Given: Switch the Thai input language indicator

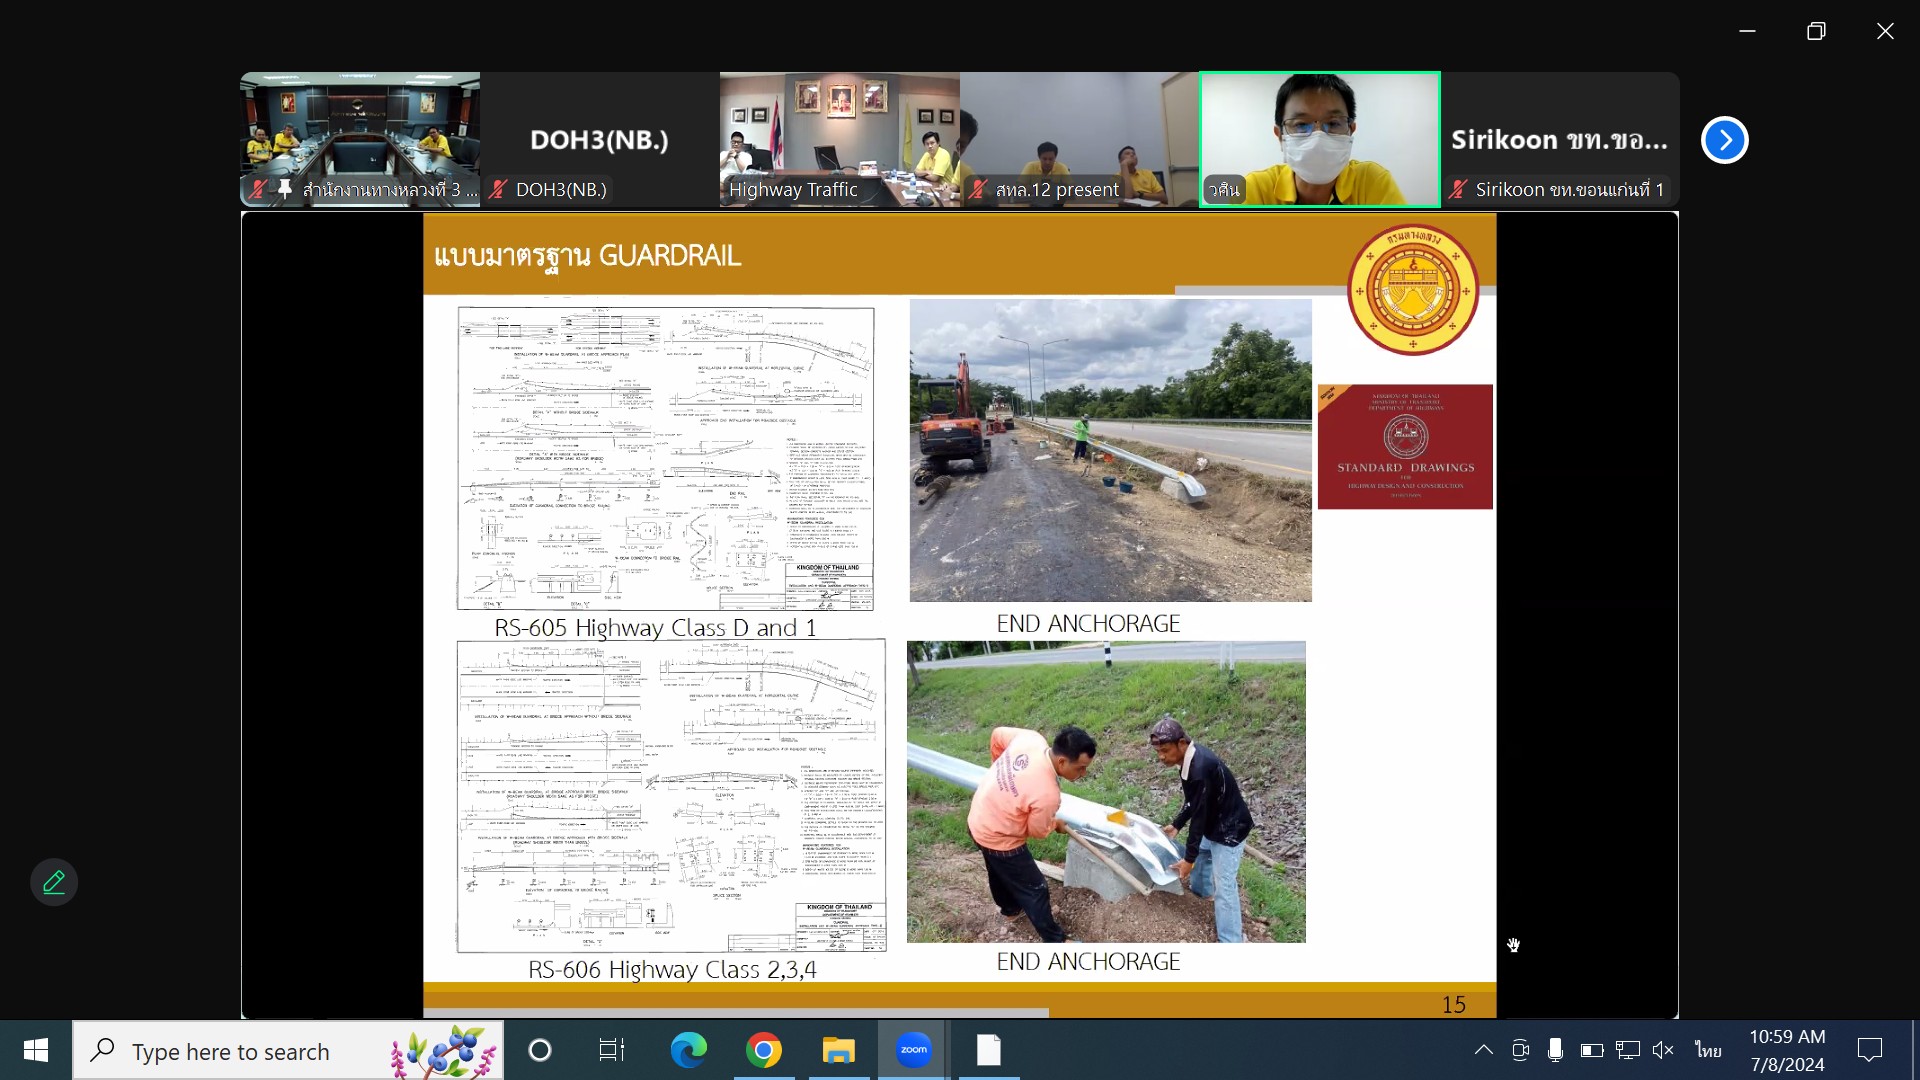Looking at the screenshot, I should click(x=1708, y=1050).
